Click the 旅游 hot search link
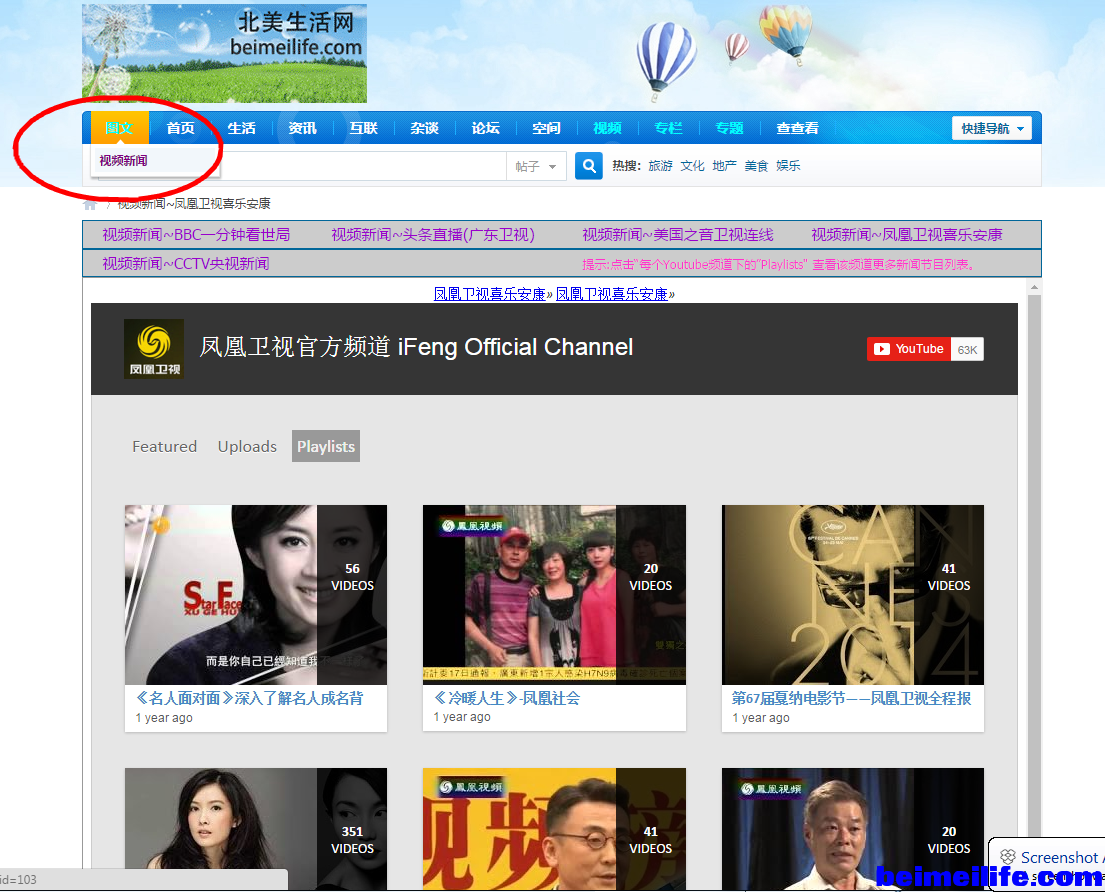Viewport: 1105px width, 892px height. (660, 166)
